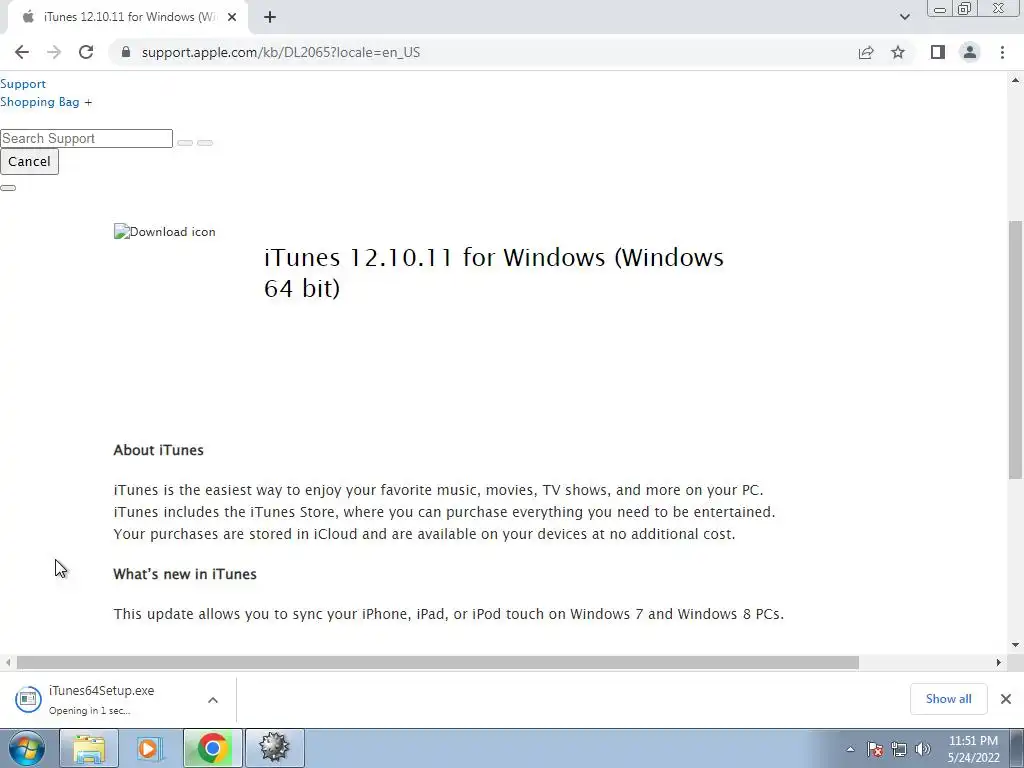
Task: Click Show all downloads
Action: click(948, 699)
